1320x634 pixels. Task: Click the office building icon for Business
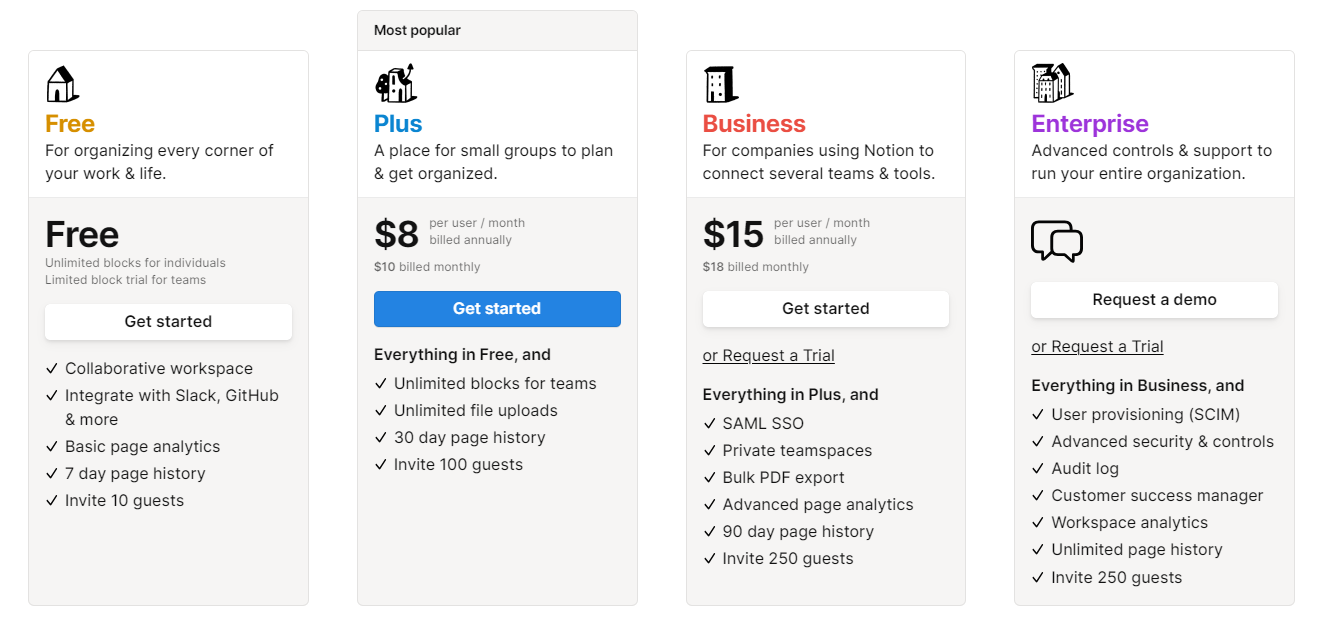(x=719, y=84)
